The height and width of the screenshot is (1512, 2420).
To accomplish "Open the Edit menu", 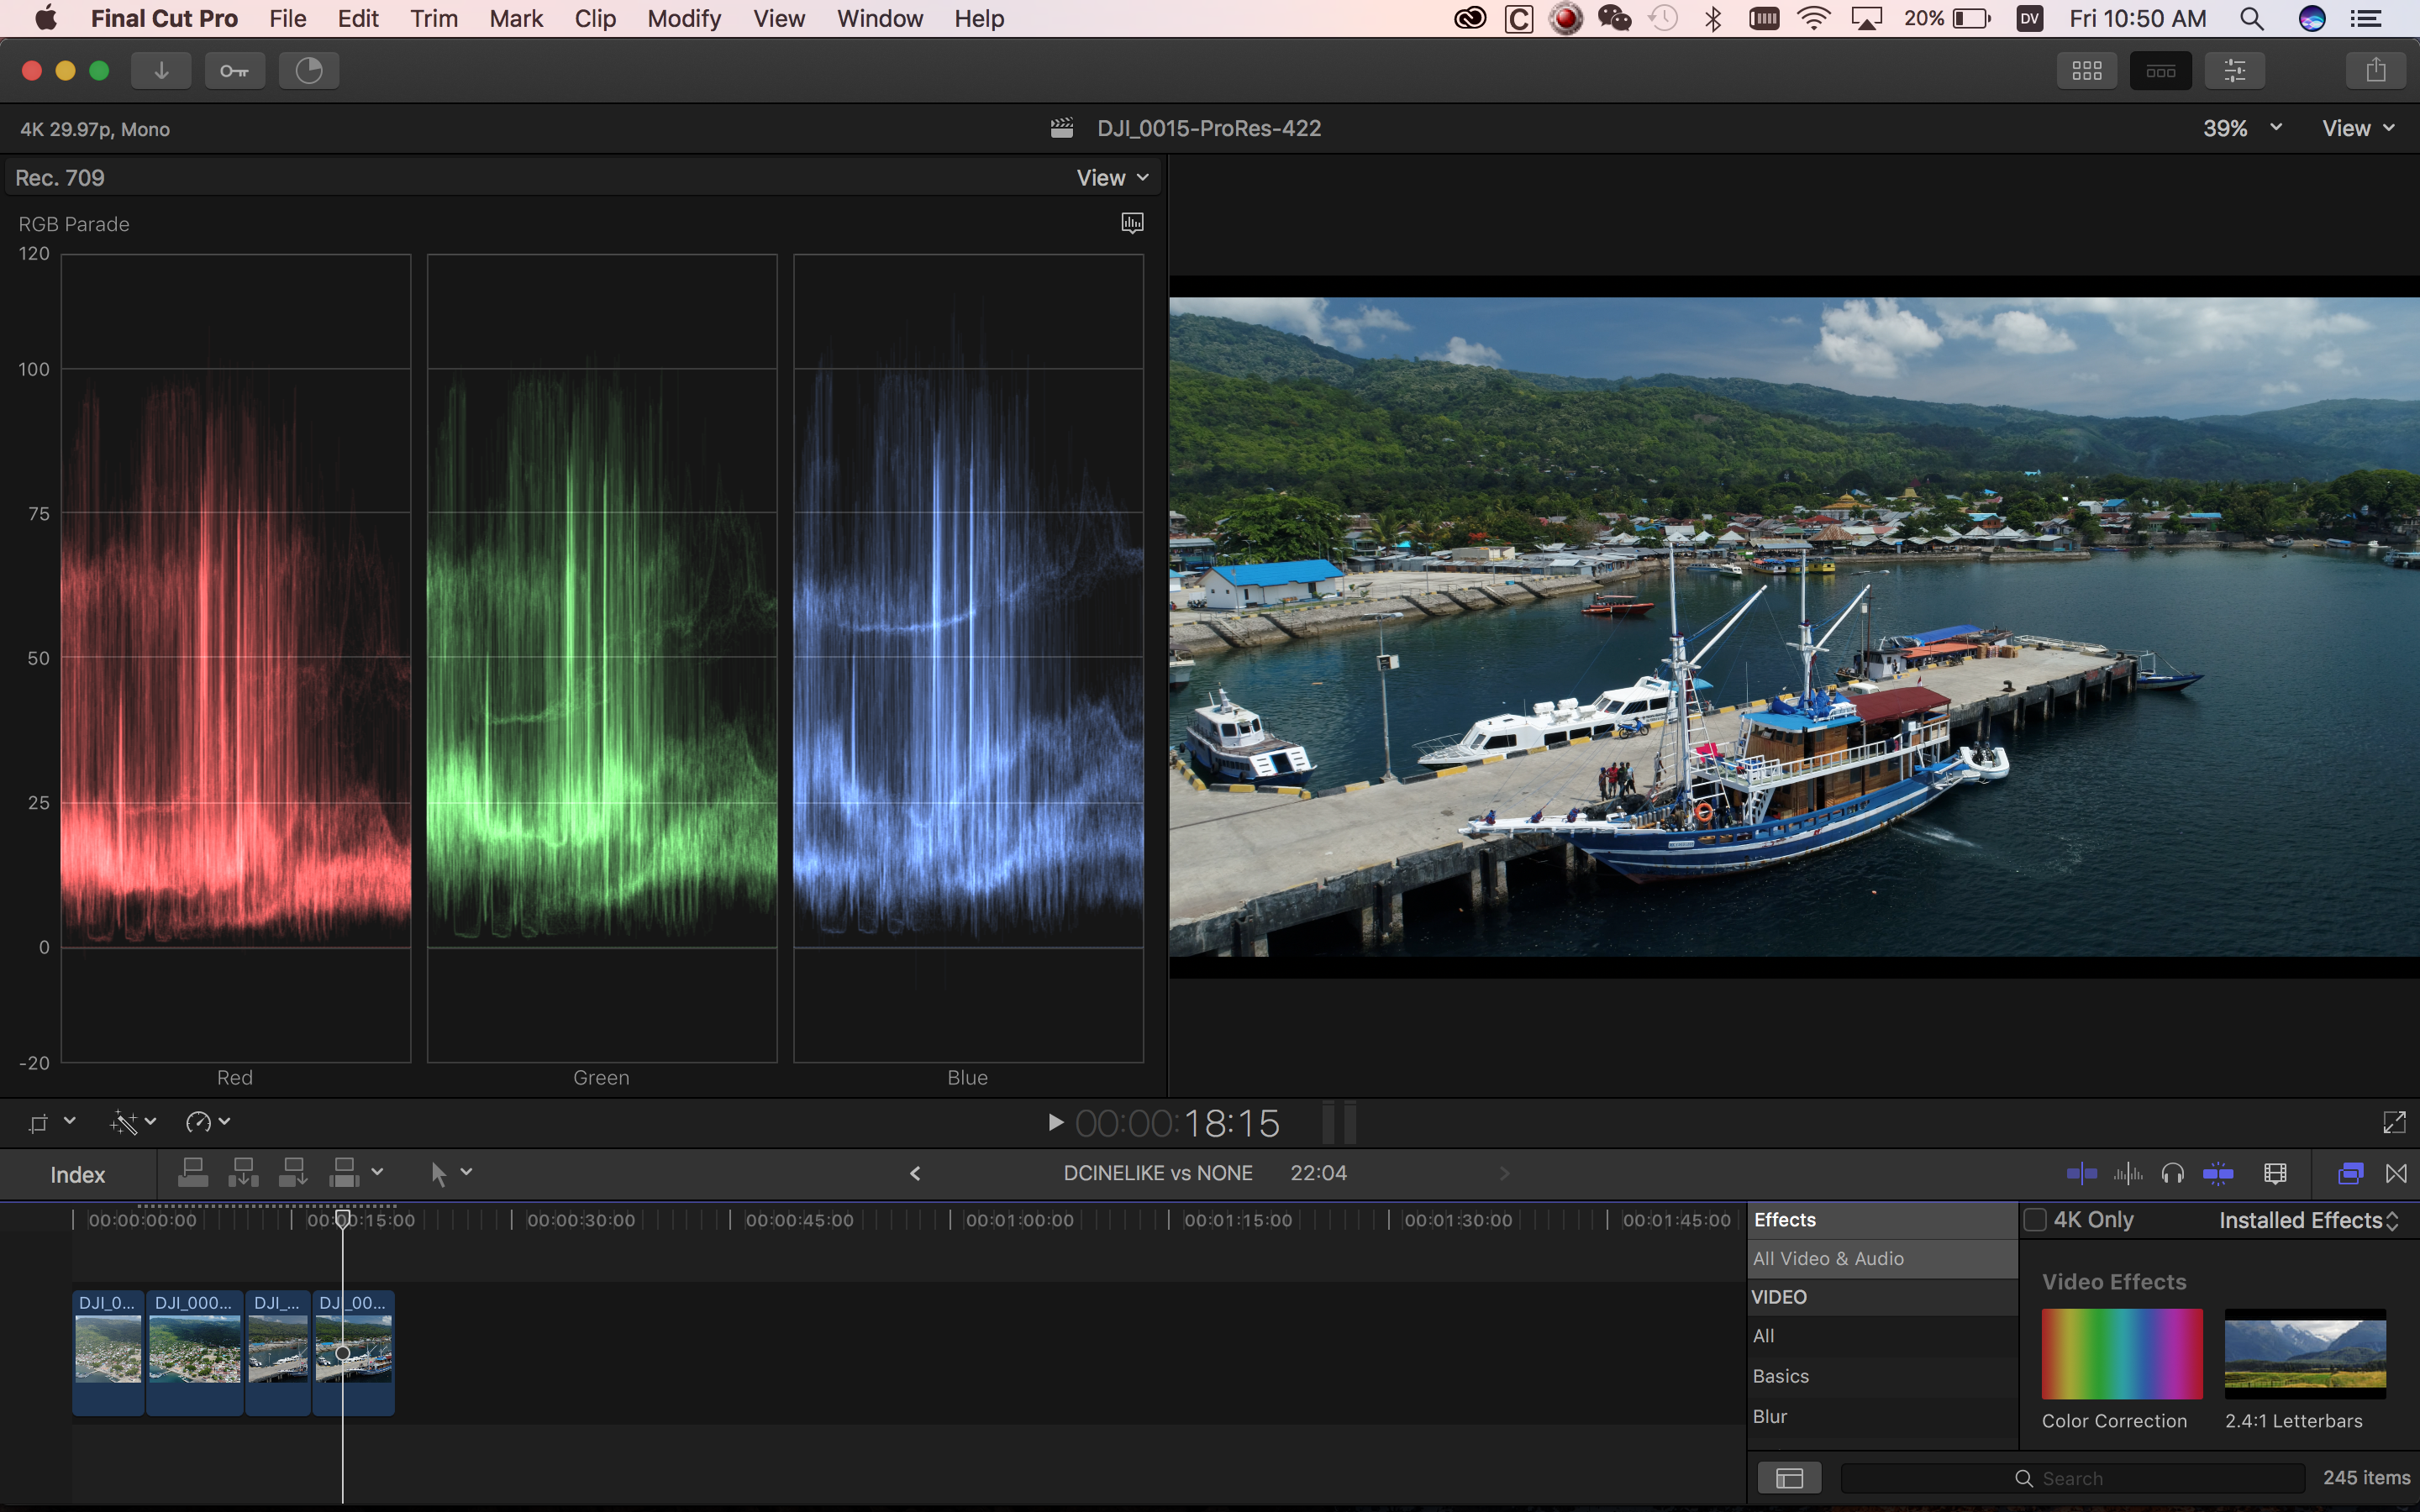I will (358, 19).
